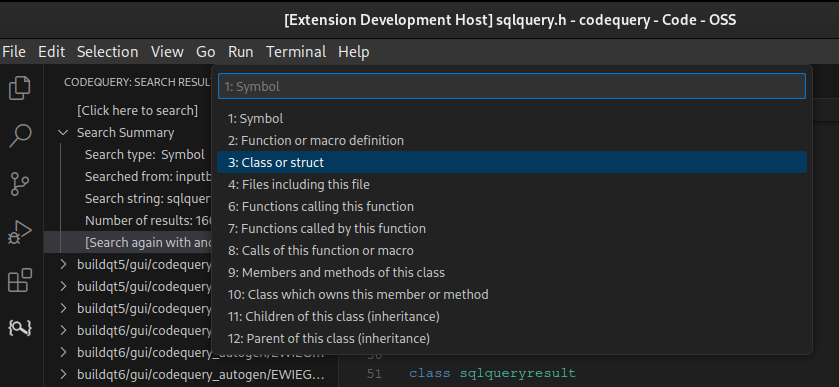Open the Run and Debug view icon
This screenshot has width=839, height=387.
click(x=20, y=232)
